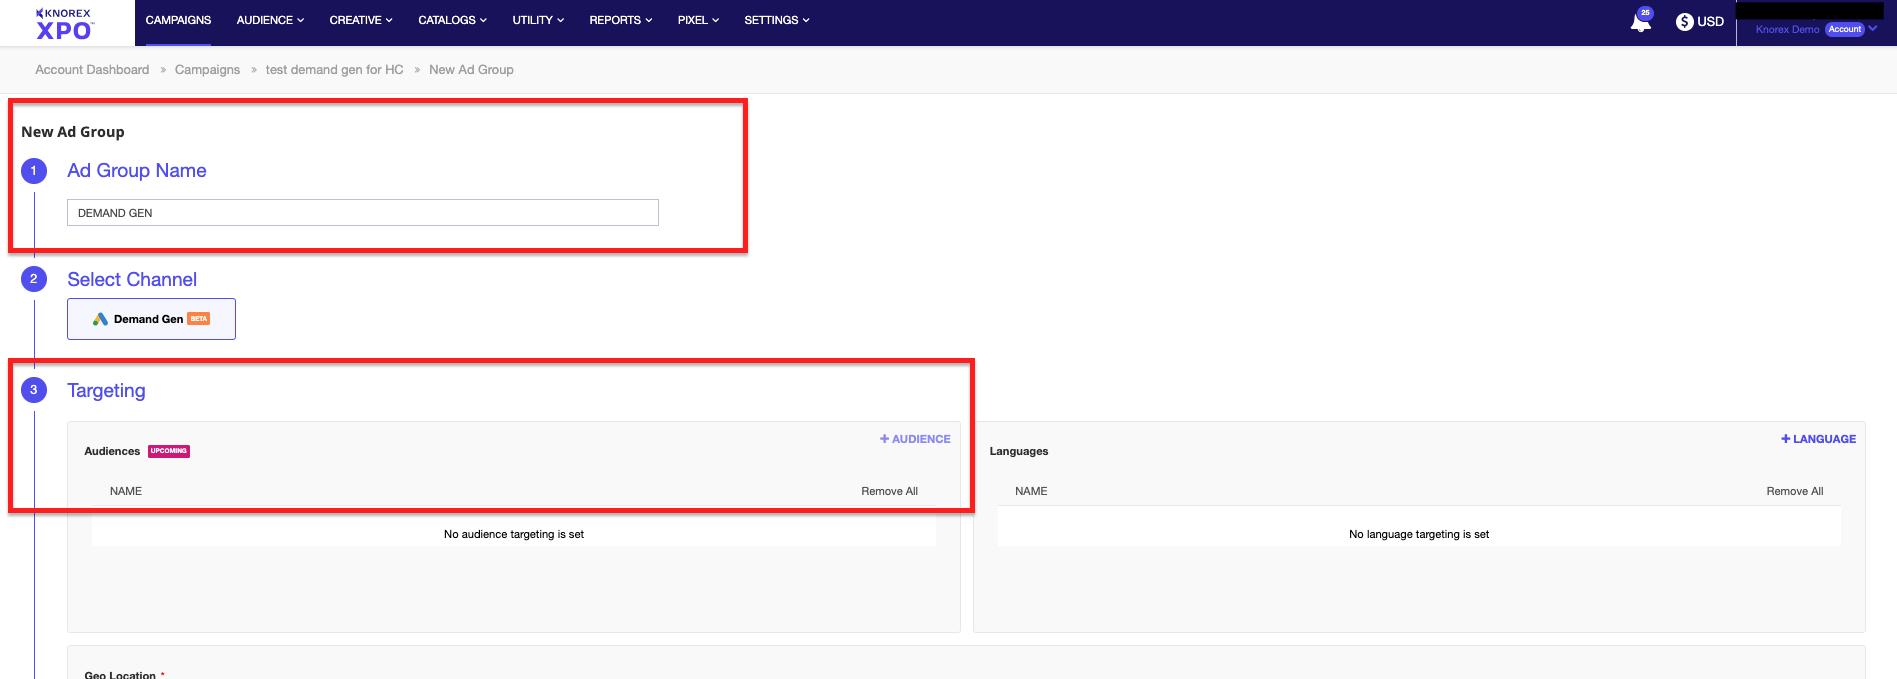Open the notifications bell icon
This screenshot has height=679, width=1897.
click(x=1640, y=22)
